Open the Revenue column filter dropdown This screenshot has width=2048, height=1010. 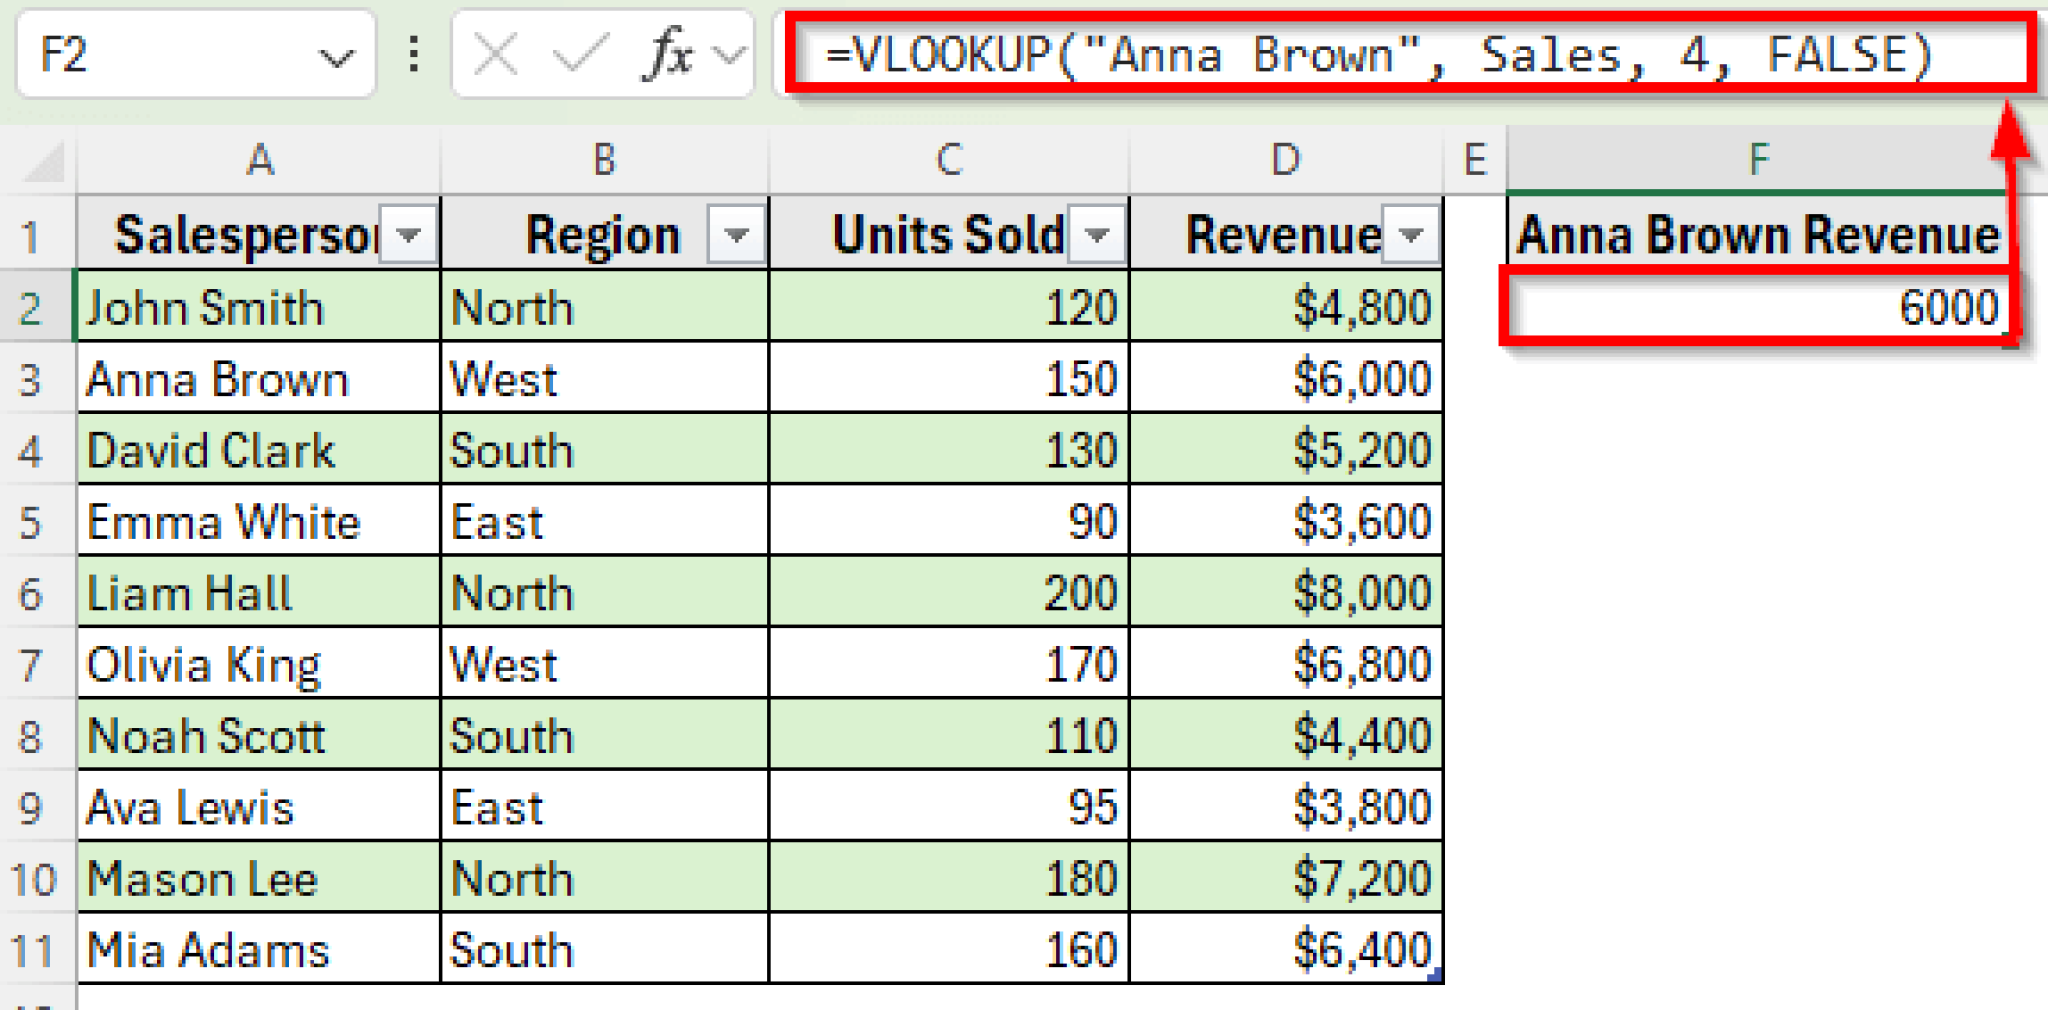click(x=1411, y=235)
